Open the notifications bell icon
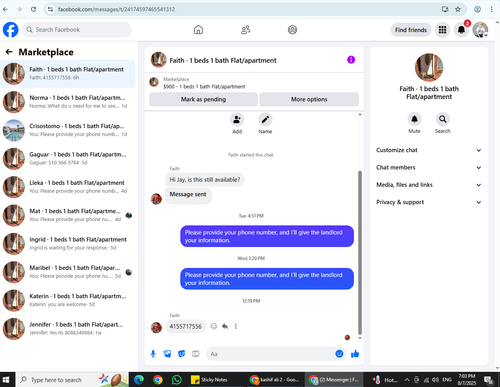 [x=461, y=30]
